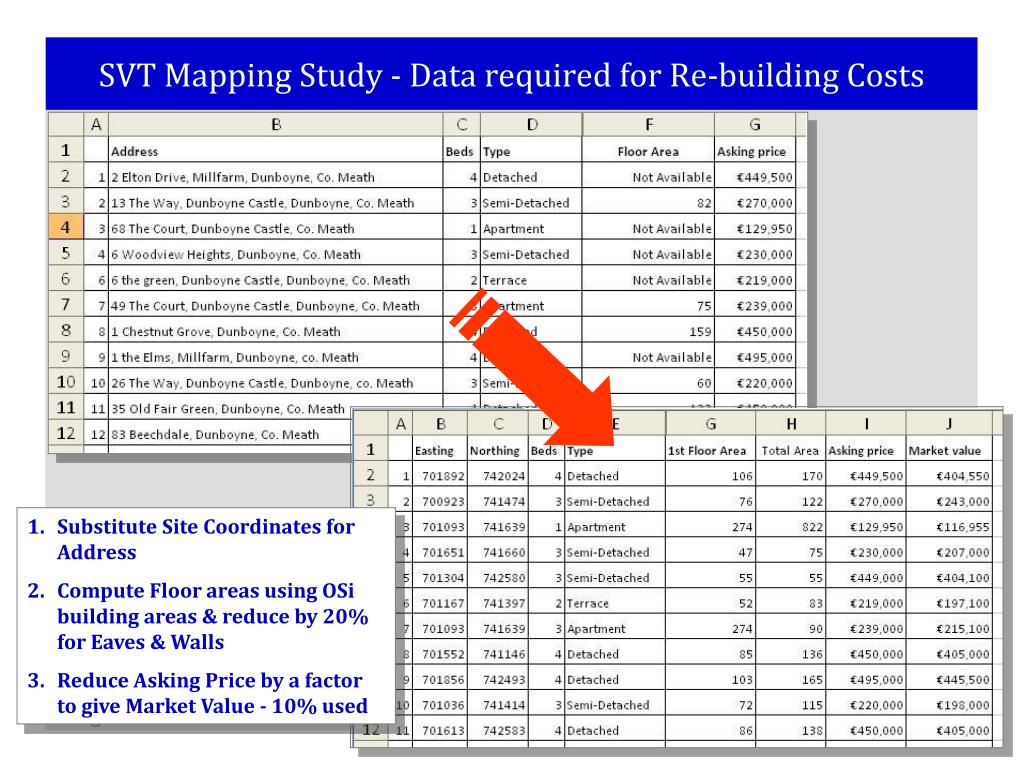Select column H header above Total Area
The height and width of the screenshot is (768, 1024).
click(x=791, y=424)
